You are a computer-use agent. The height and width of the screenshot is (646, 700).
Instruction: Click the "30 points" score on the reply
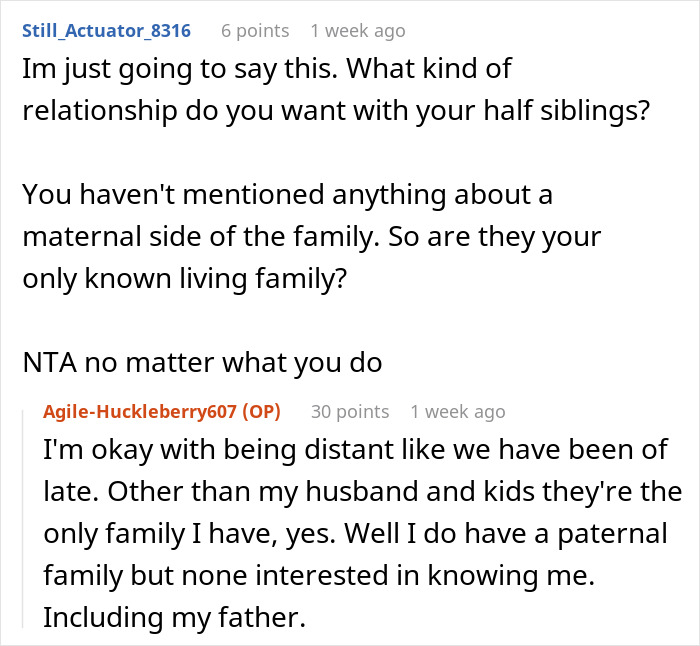tap(349, 412)
